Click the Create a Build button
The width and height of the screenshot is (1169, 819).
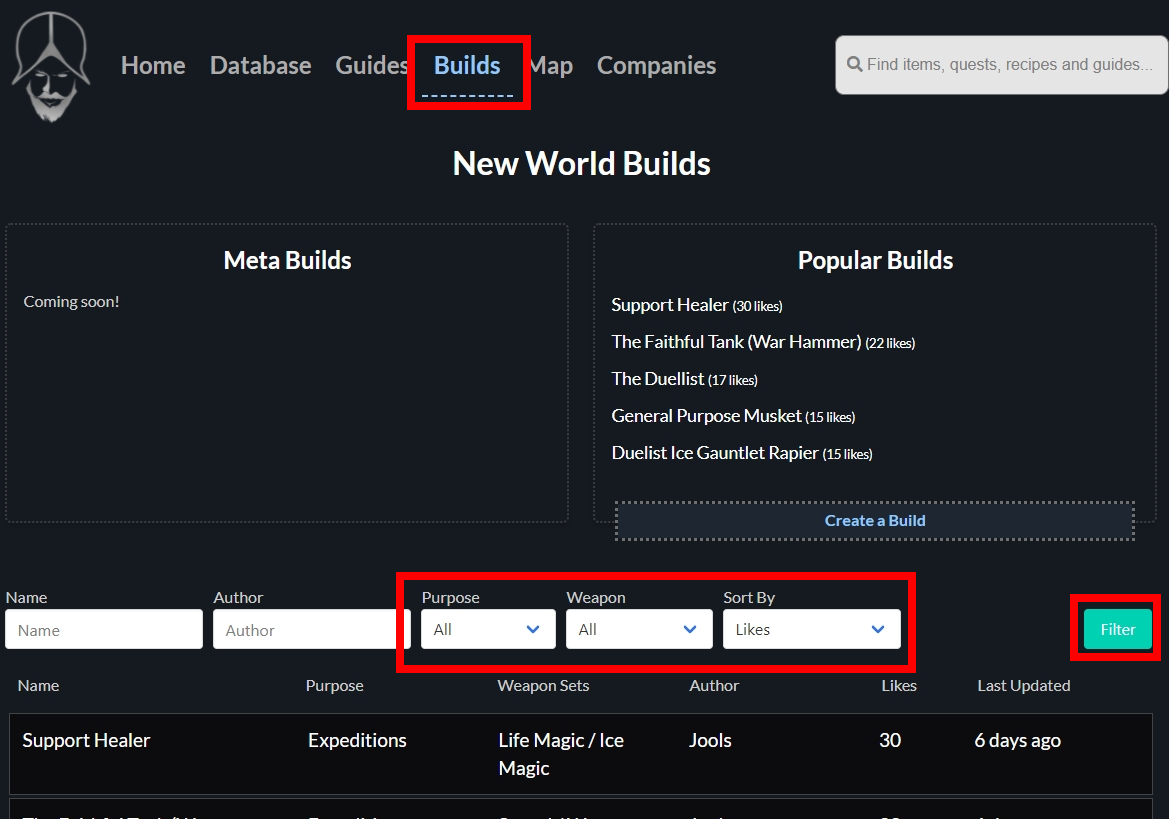click(875, 521)
